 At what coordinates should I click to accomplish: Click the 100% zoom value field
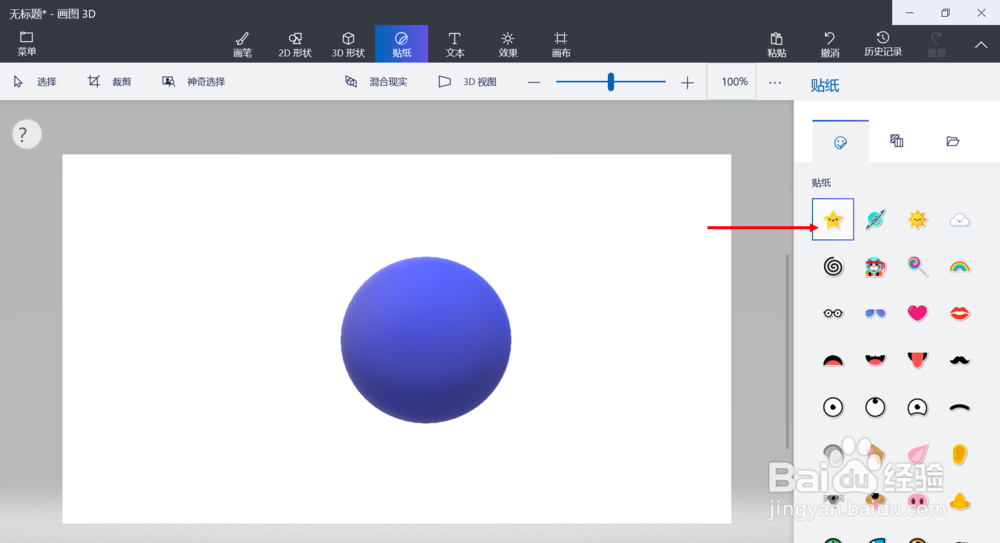point(734,82)
